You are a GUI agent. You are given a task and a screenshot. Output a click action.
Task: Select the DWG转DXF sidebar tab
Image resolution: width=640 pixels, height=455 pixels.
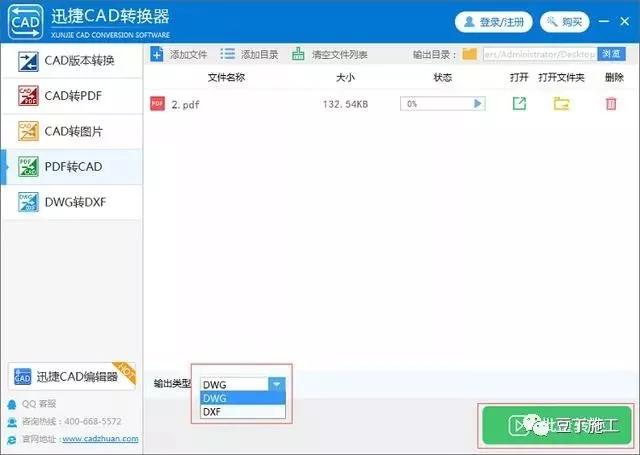click(x=72, y=202)
